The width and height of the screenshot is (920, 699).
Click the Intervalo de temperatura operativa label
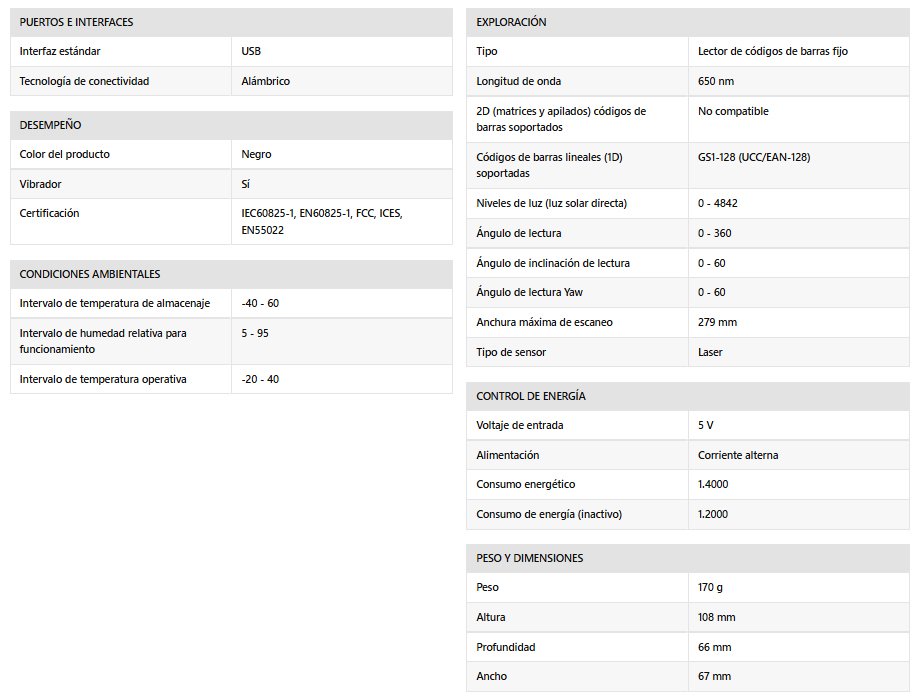pos(103,379)
